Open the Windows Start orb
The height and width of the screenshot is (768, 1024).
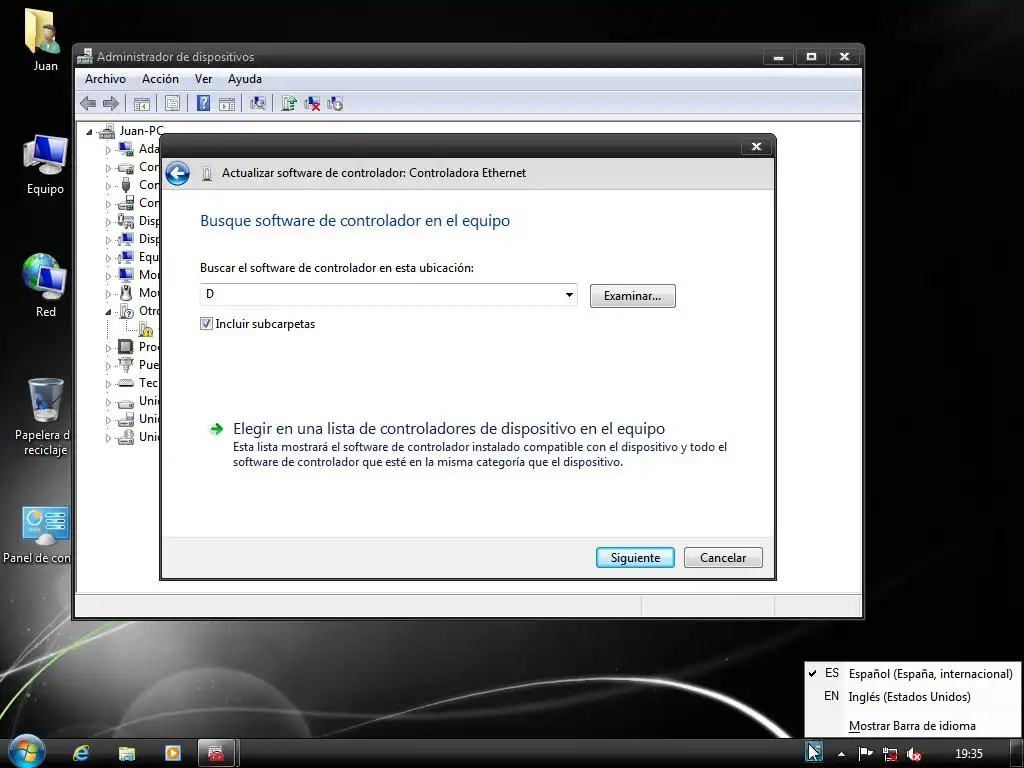[26, 752]
